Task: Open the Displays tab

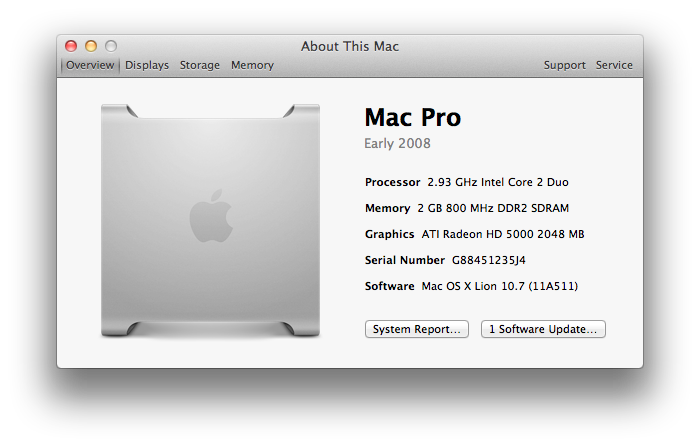Action: tap(147, 65)
